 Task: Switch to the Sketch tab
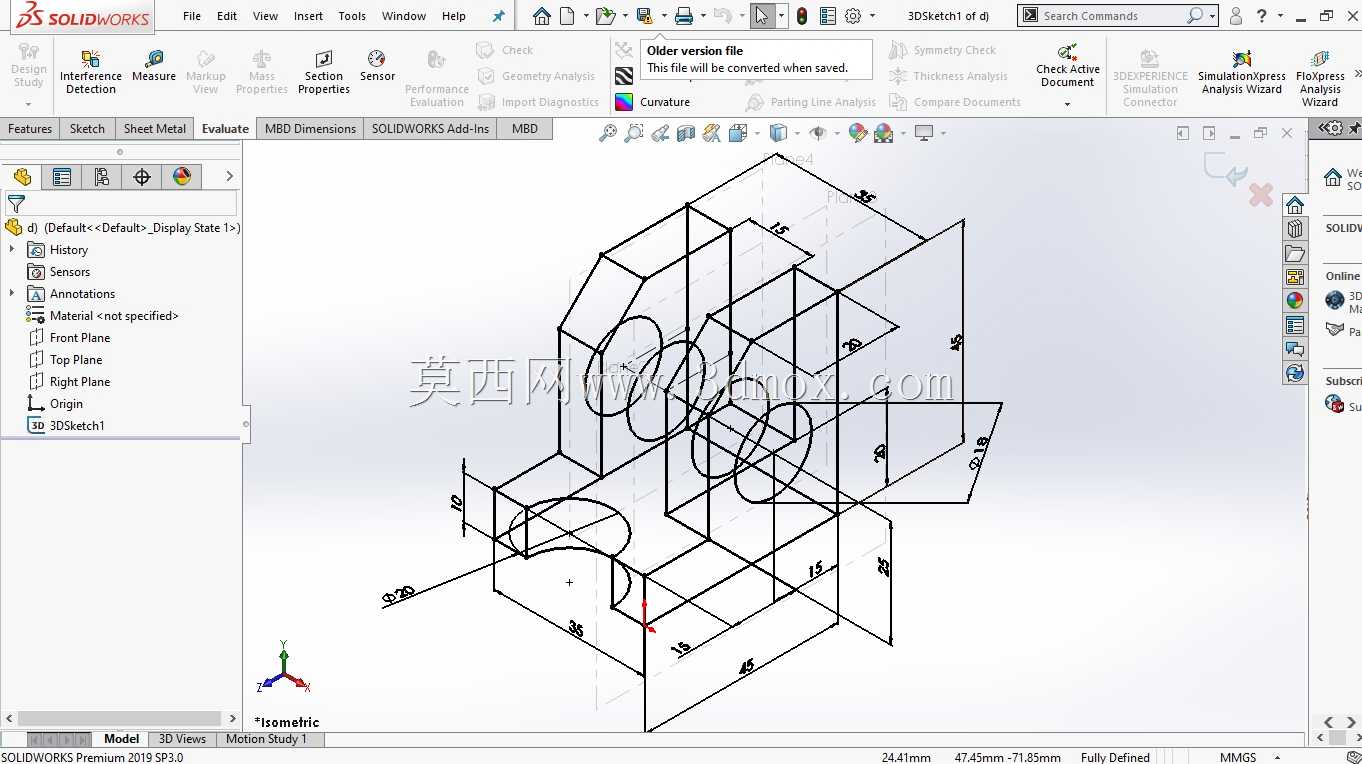87,128
